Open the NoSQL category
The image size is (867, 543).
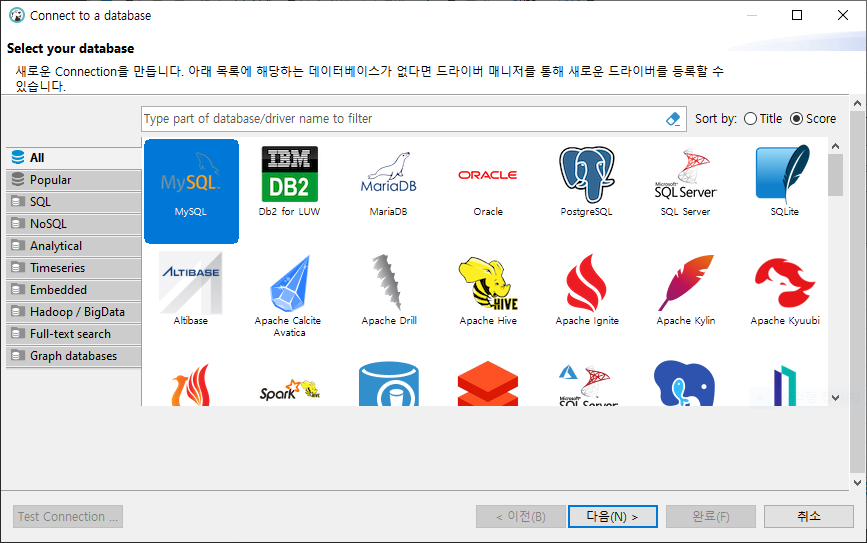click(74, 224)
